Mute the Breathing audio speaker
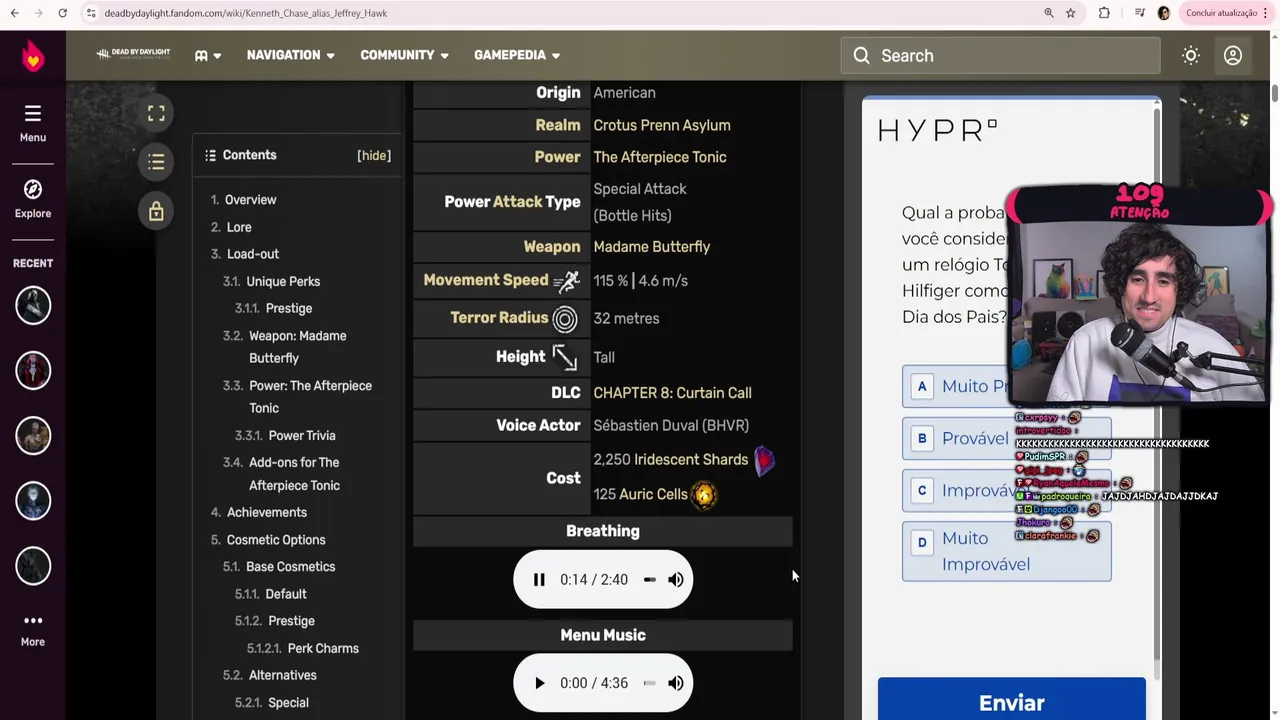 click(676, 579)
